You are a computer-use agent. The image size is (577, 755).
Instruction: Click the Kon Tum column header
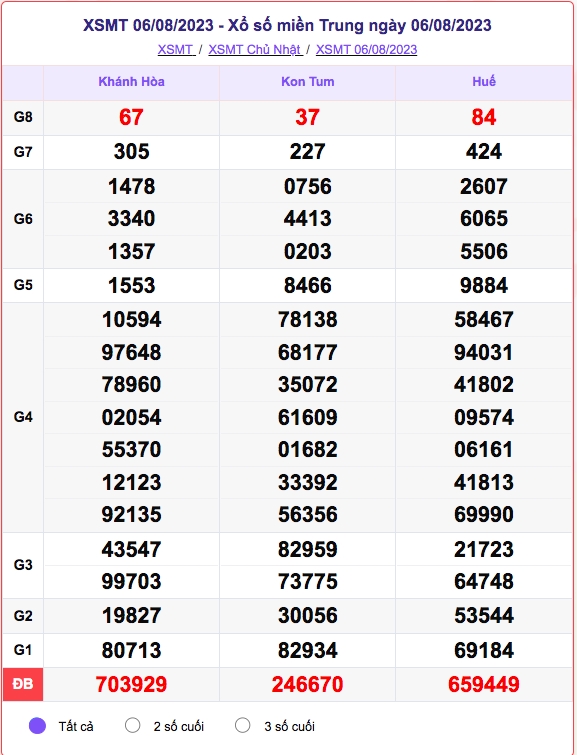[307, 81]
